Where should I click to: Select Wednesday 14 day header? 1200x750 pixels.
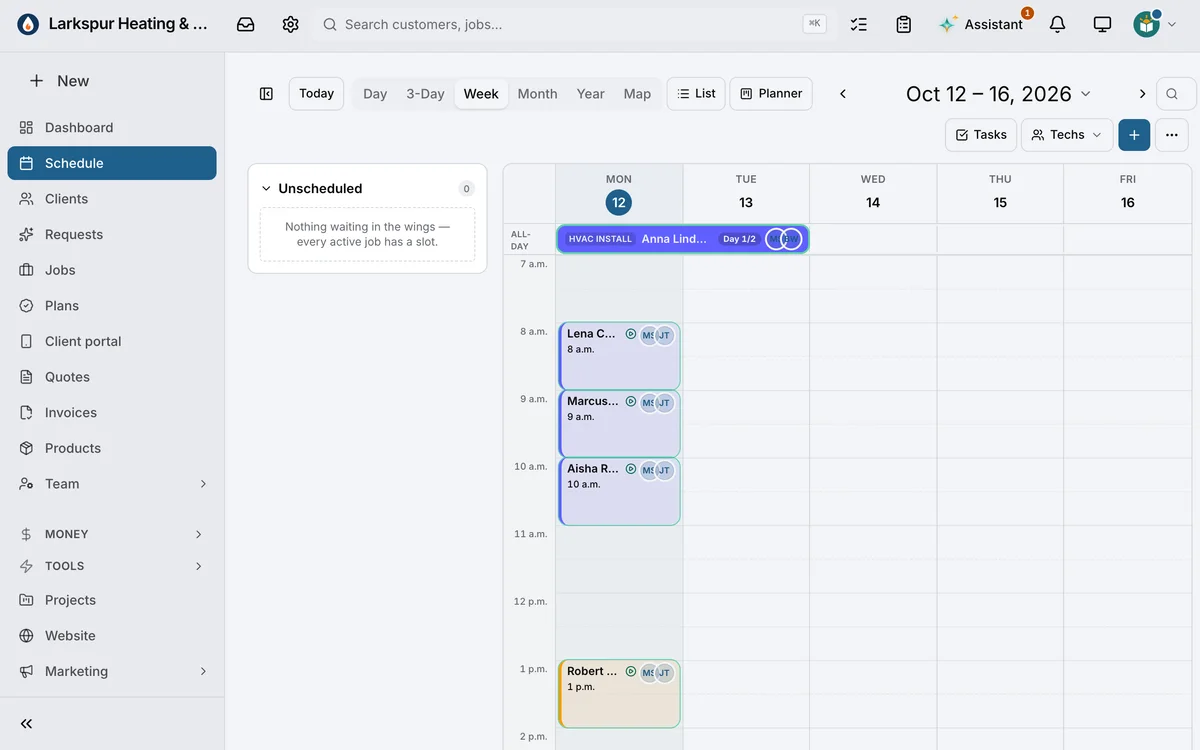(x=873, y=193)
